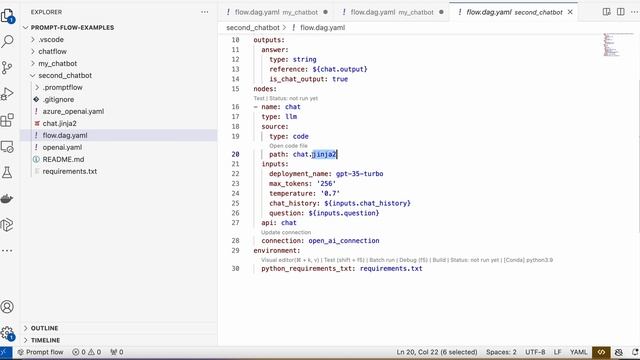Change language mode via YAML

click(578, 352)
